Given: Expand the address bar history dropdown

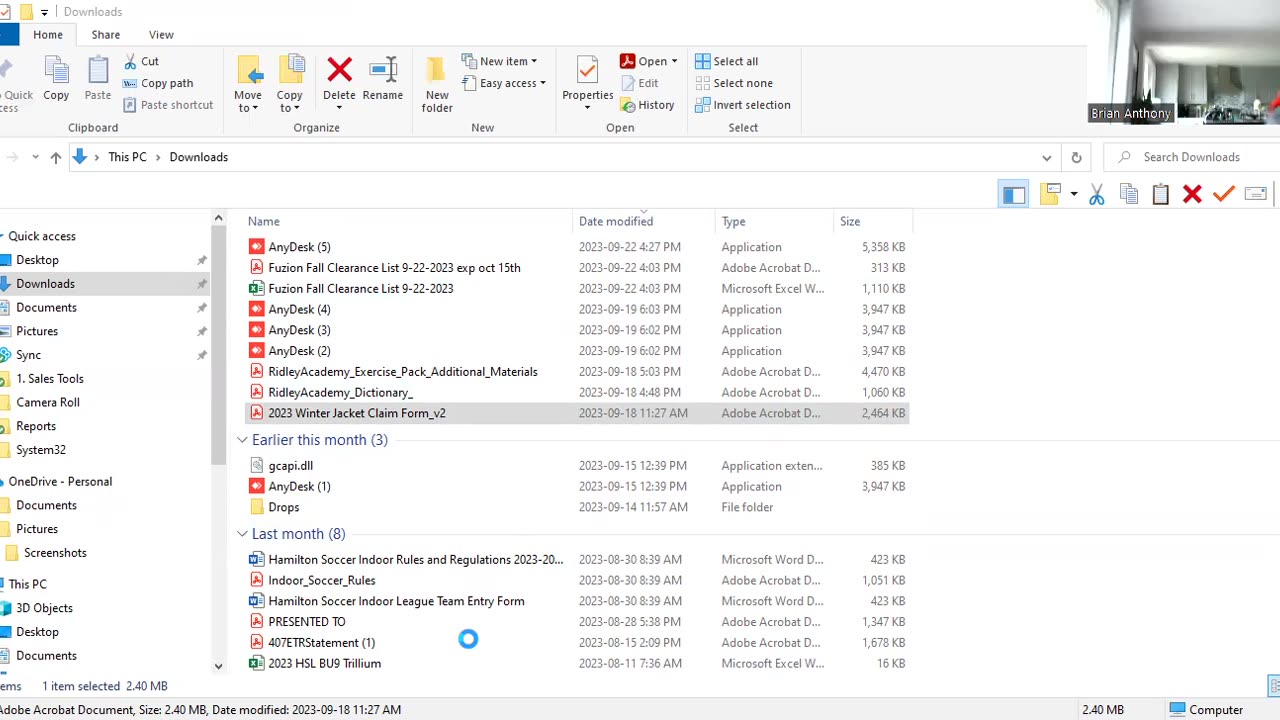Looking at the screenshot, I should pos(1047,157).
